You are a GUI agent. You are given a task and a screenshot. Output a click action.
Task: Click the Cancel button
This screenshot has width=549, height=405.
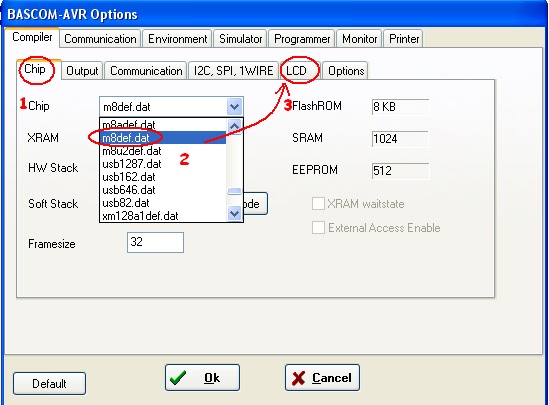(x=322, y=378)
